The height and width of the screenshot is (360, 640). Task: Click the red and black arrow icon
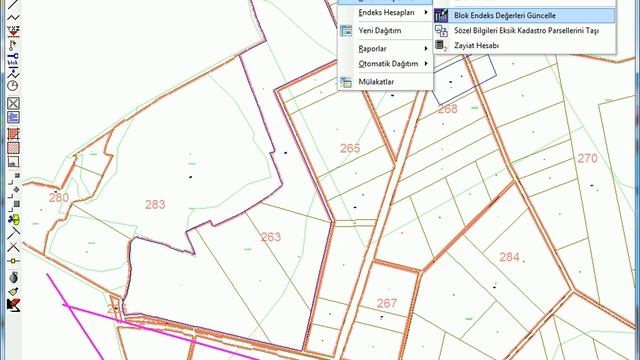tap(13, 305)
